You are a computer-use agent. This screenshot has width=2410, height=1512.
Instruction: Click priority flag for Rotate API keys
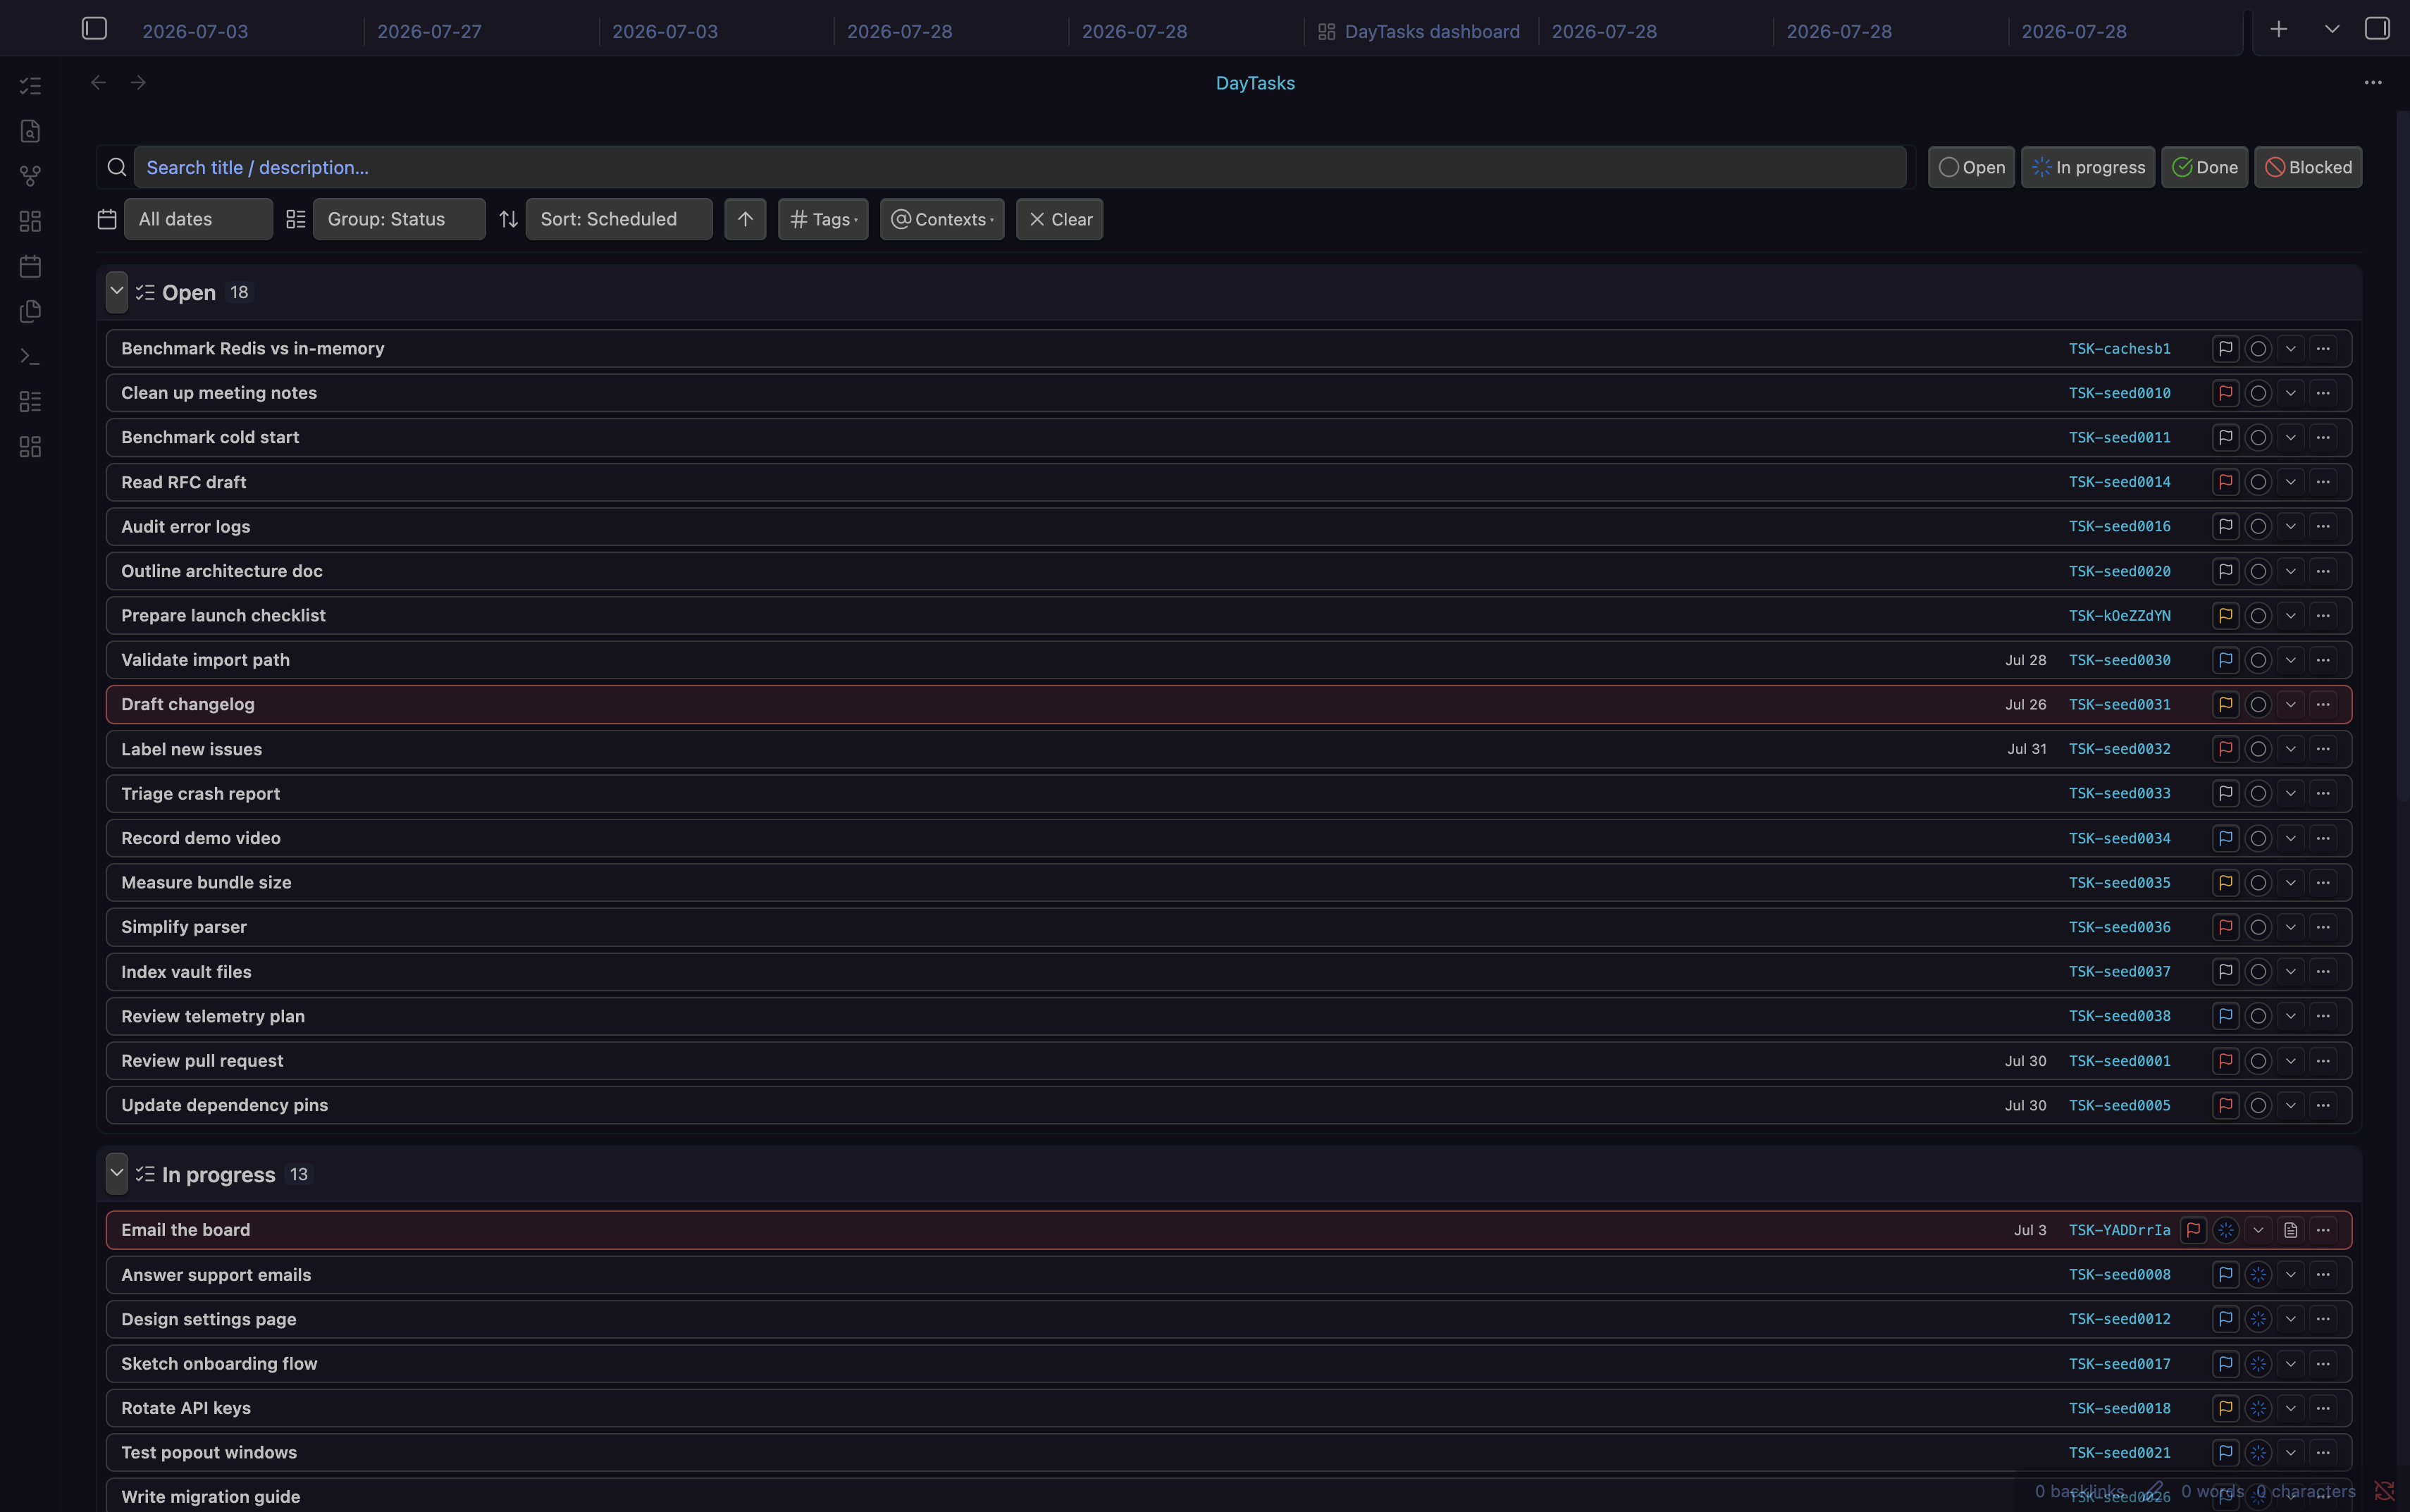pos(2225,1408)
